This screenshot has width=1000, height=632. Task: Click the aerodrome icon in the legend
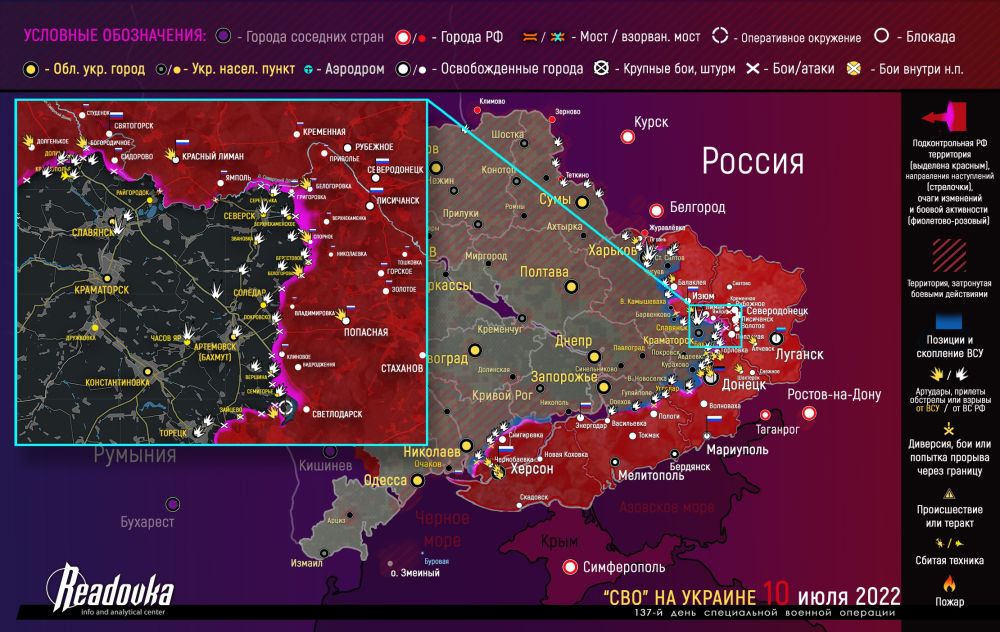click(310, 69)
